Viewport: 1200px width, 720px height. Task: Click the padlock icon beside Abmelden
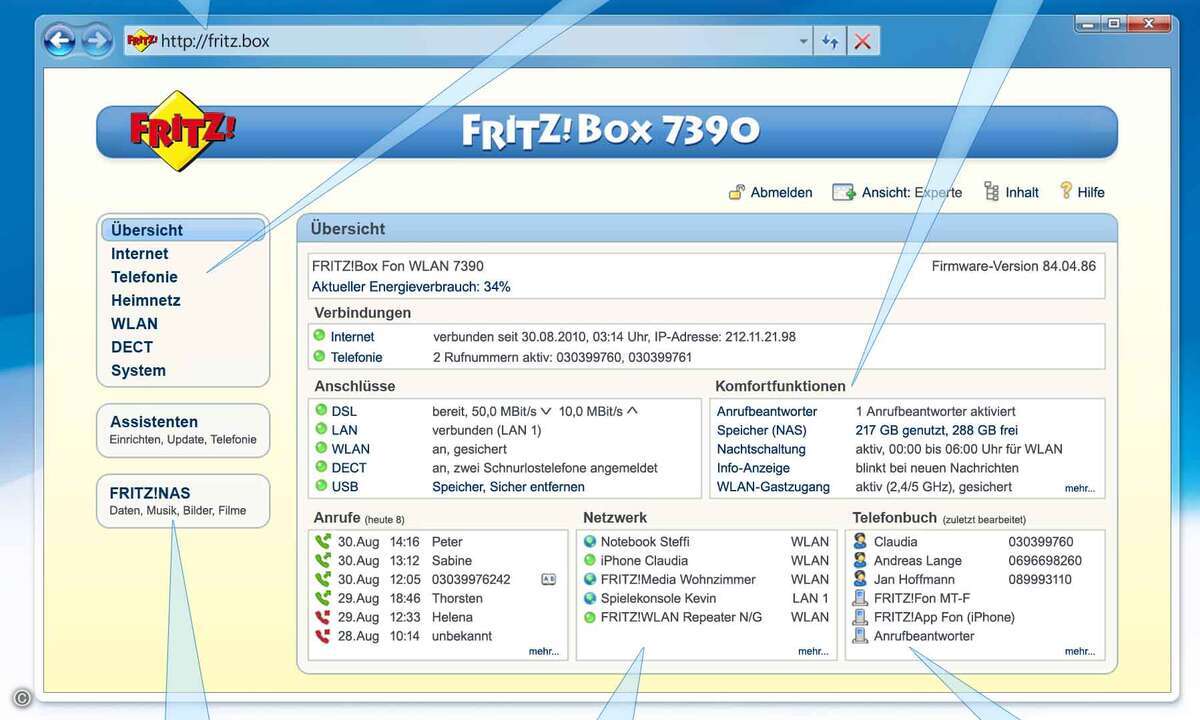[737, 192]
